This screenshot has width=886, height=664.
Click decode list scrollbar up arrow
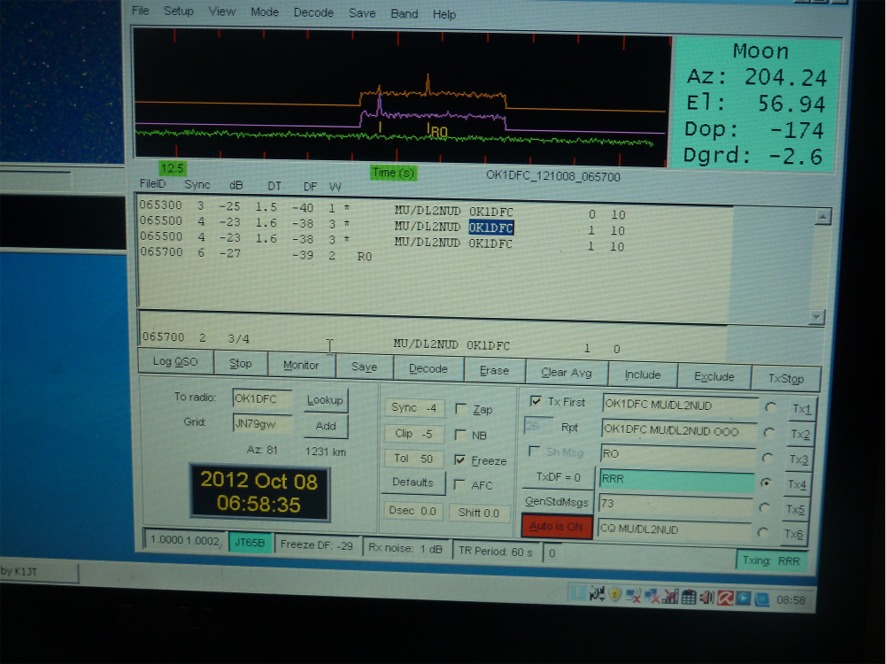823,217
